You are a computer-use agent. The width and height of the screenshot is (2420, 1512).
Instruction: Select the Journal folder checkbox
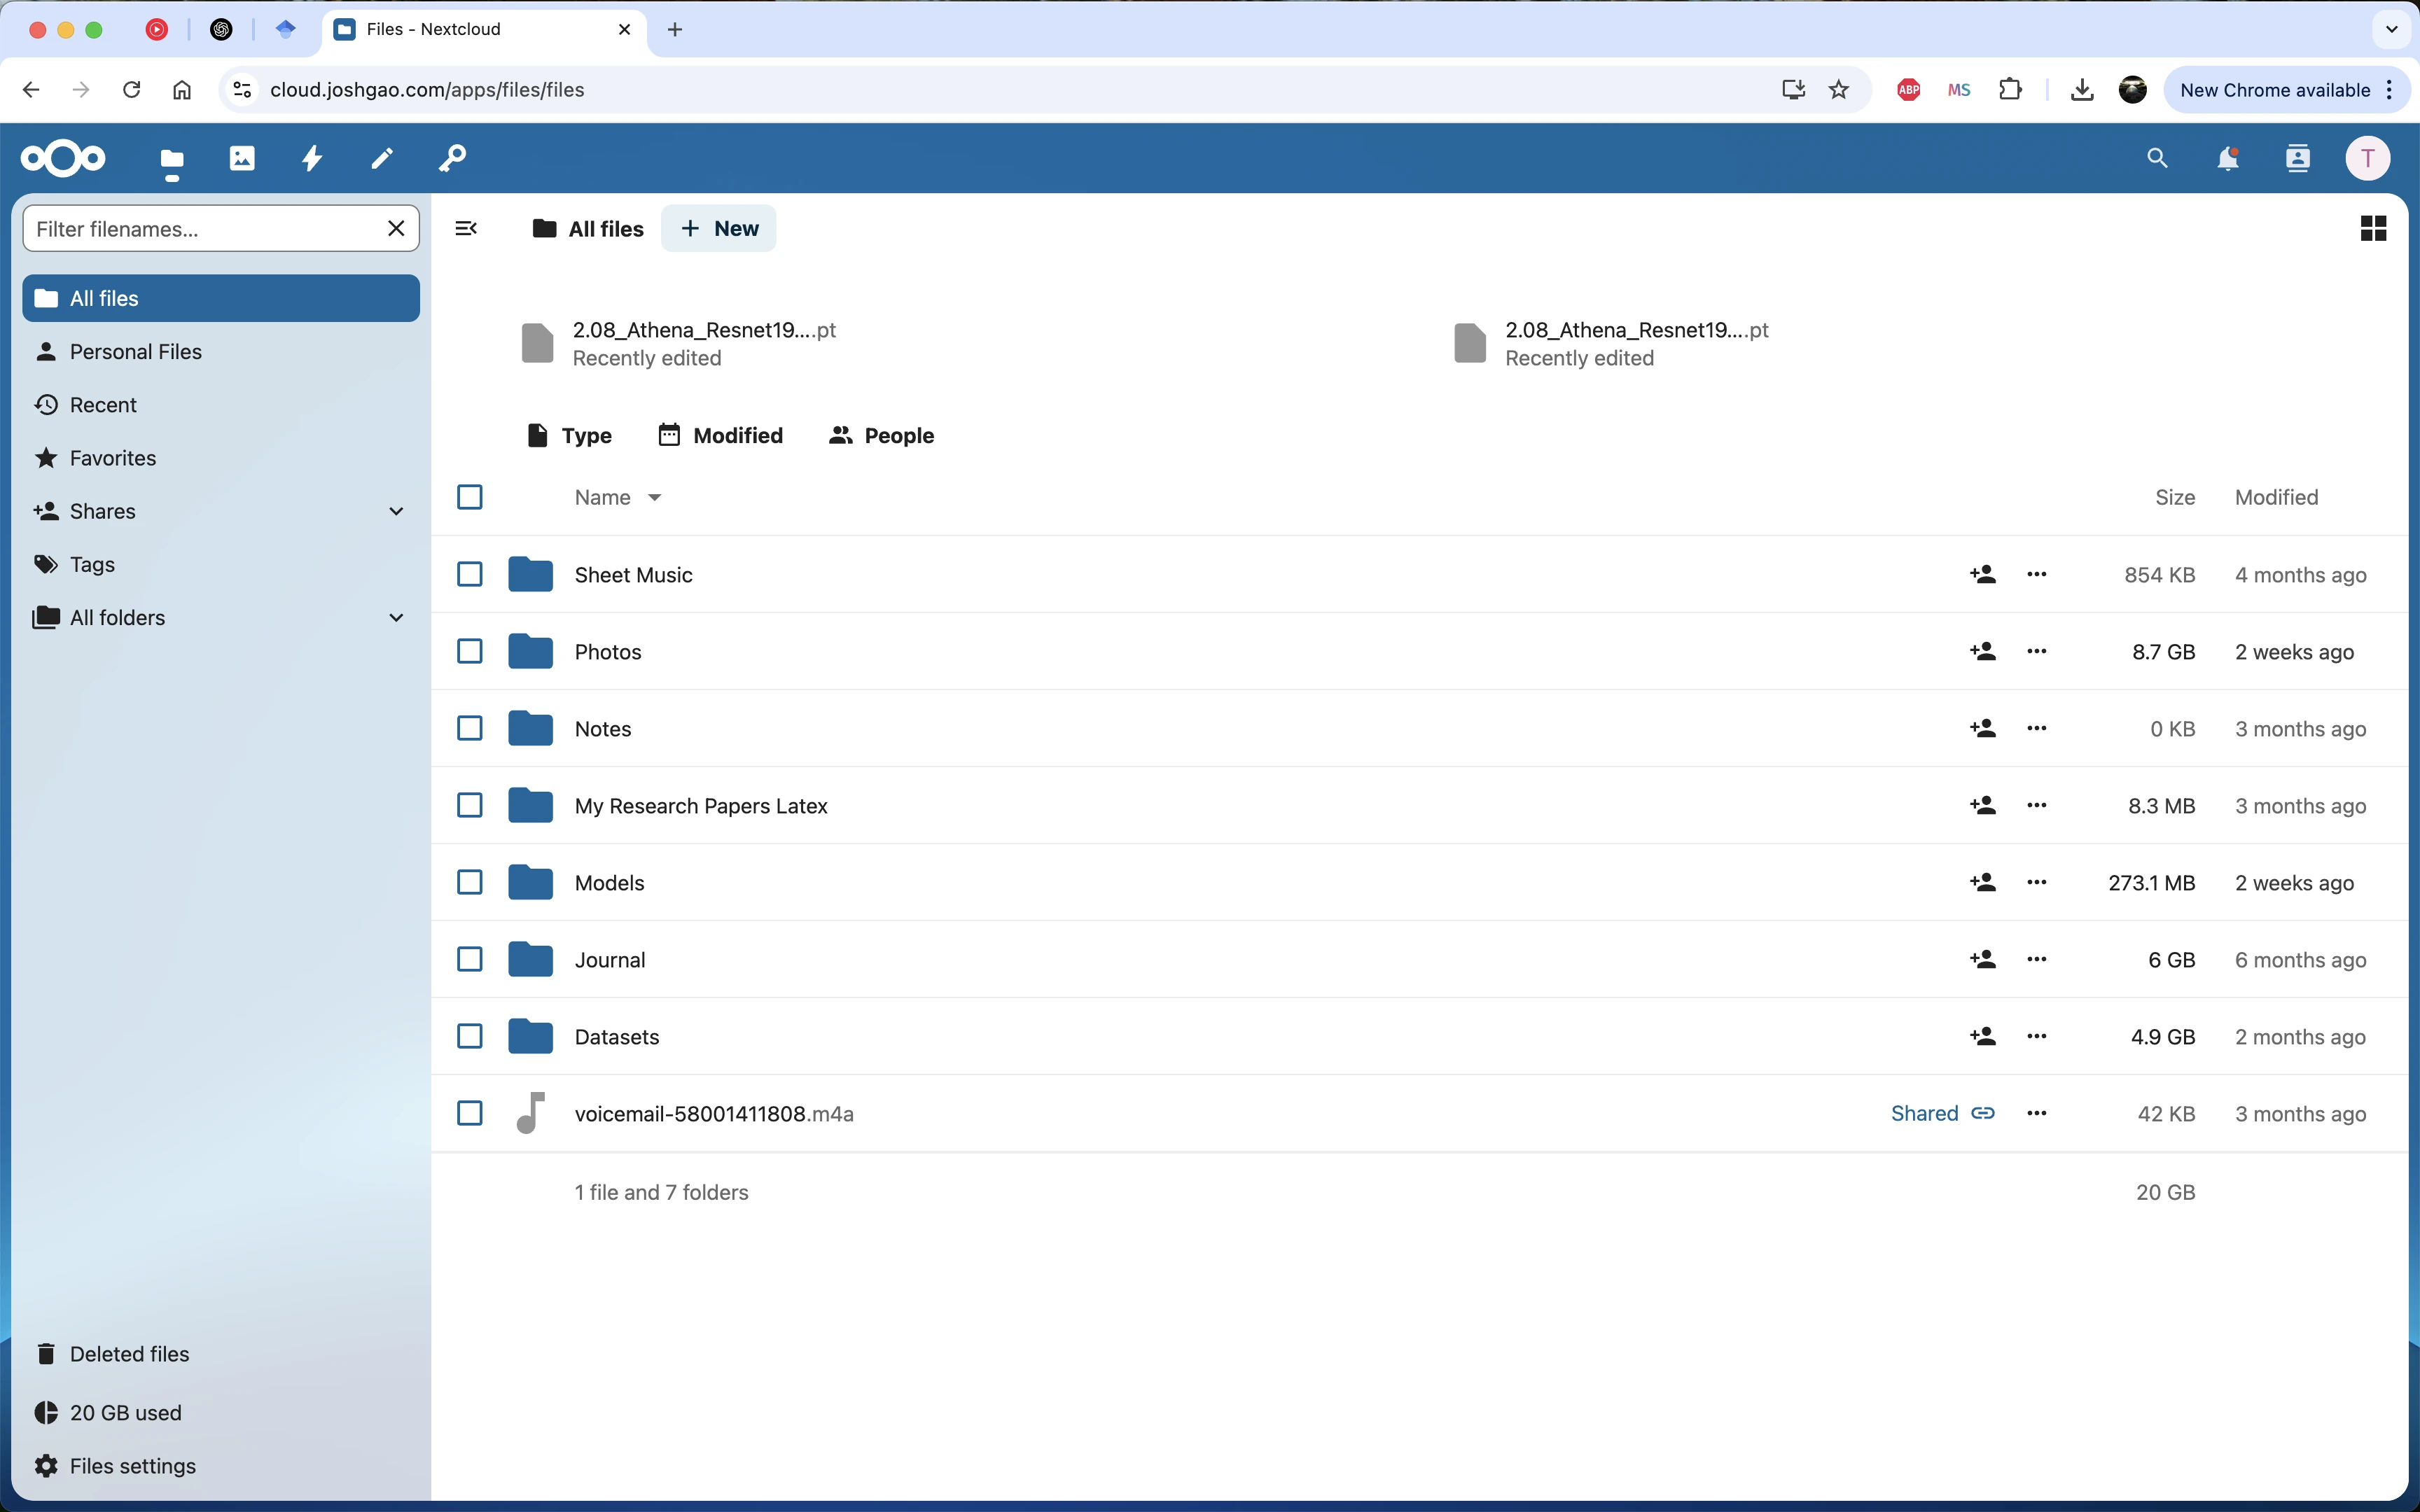pos(470,960)
